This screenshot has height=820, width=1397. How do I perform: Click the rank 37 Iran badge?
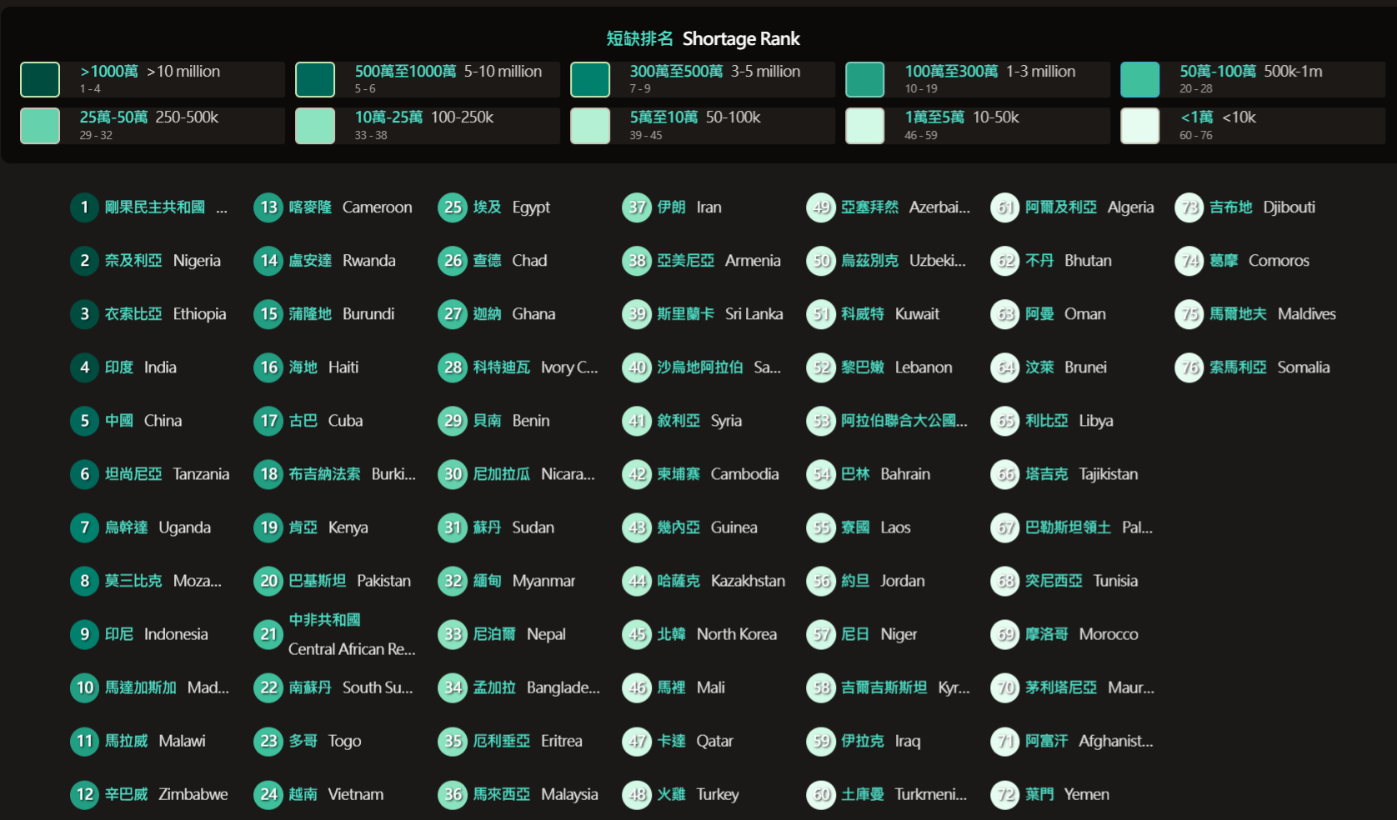[x=637, y=208]
